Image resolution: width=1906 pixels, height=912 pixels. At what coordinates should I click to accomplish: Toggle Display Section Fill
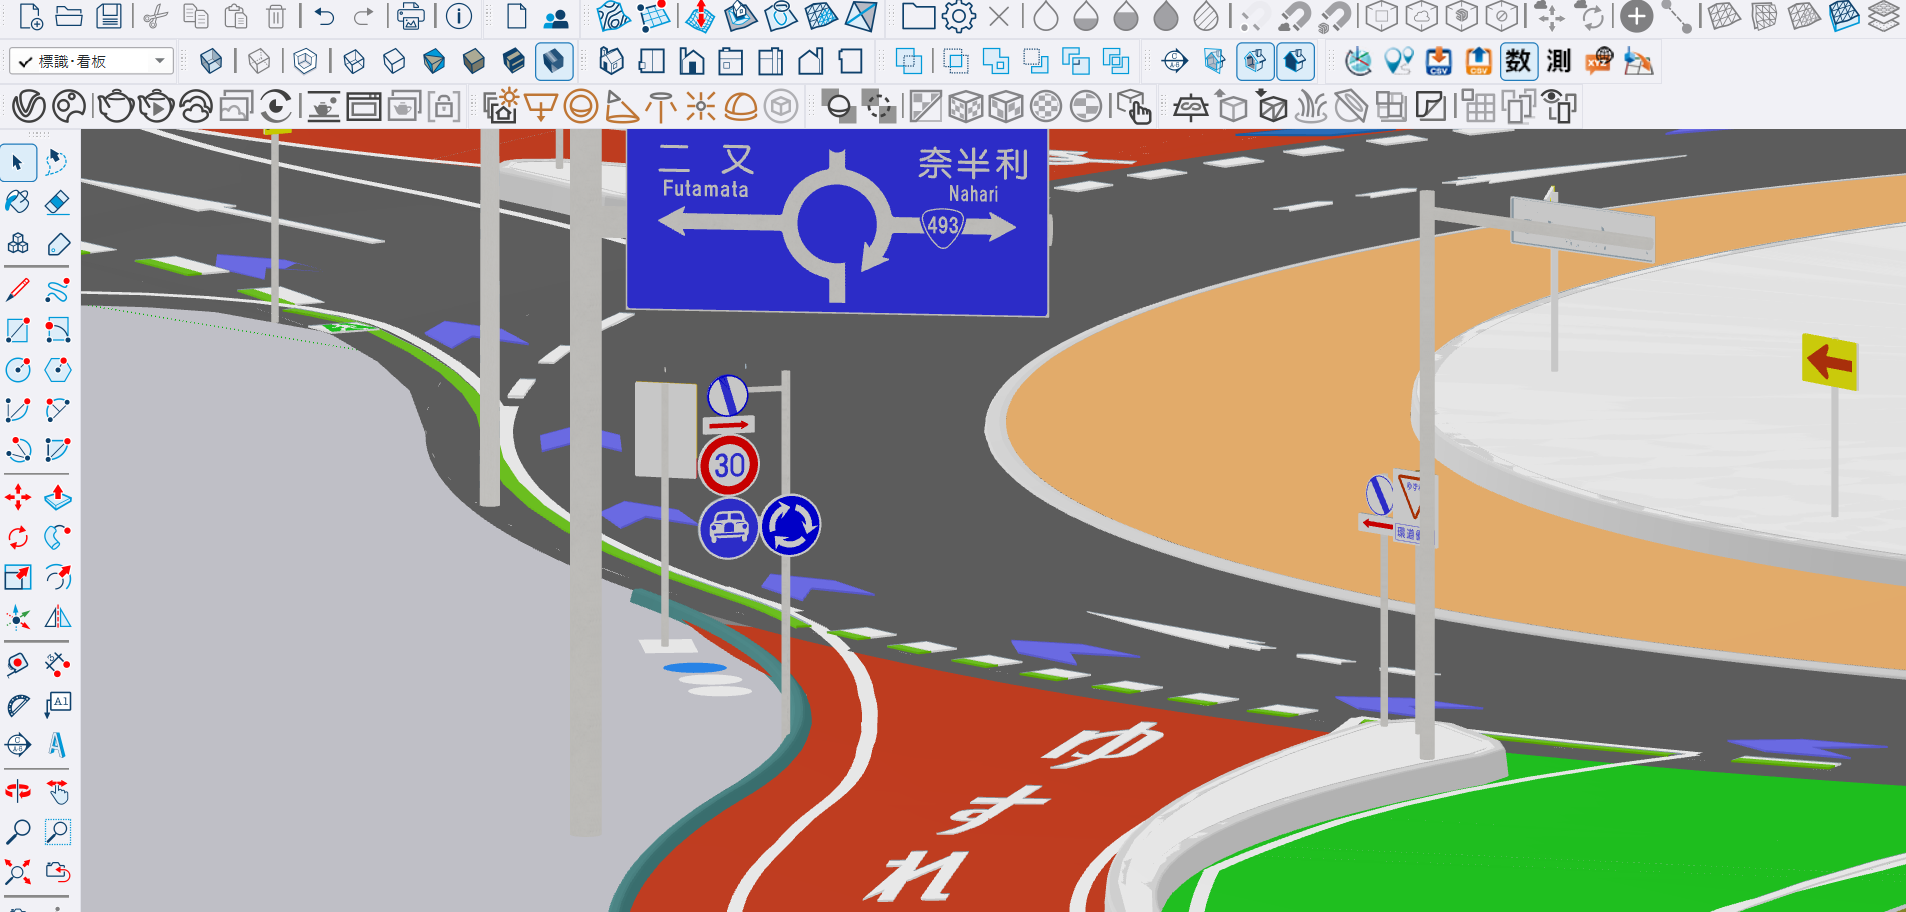click(1295, 61)
